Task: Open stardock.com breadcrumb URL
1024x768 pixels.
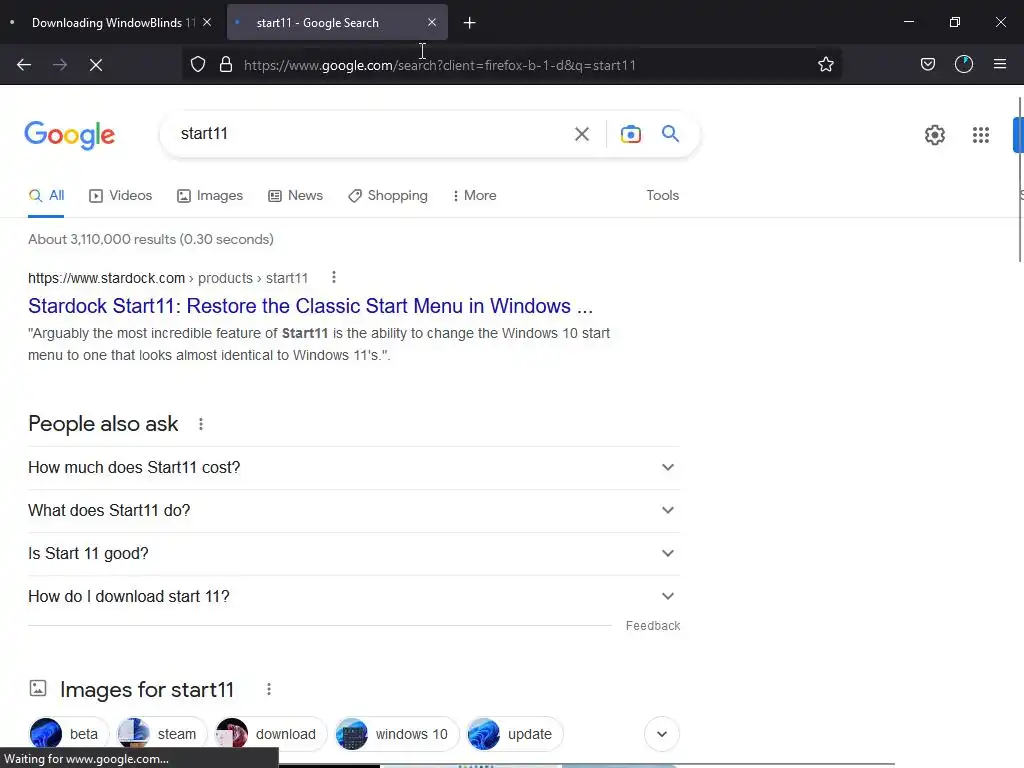Action: [x=168, y=278]
